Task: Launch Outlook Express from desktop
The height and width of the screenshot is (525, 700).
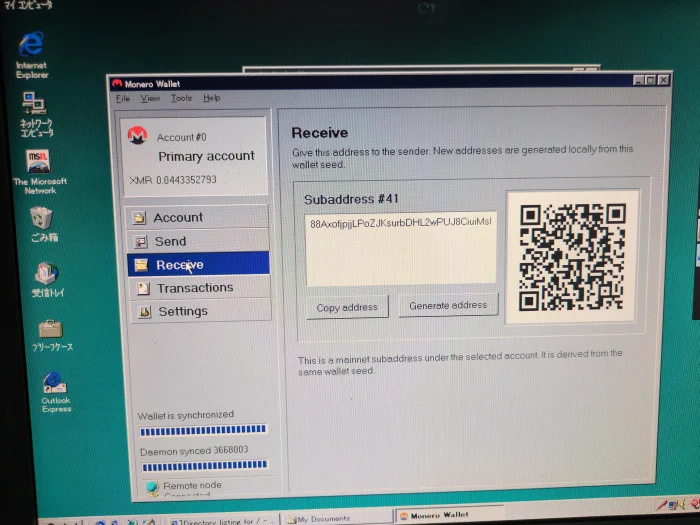Action: (x=55, y=392)
